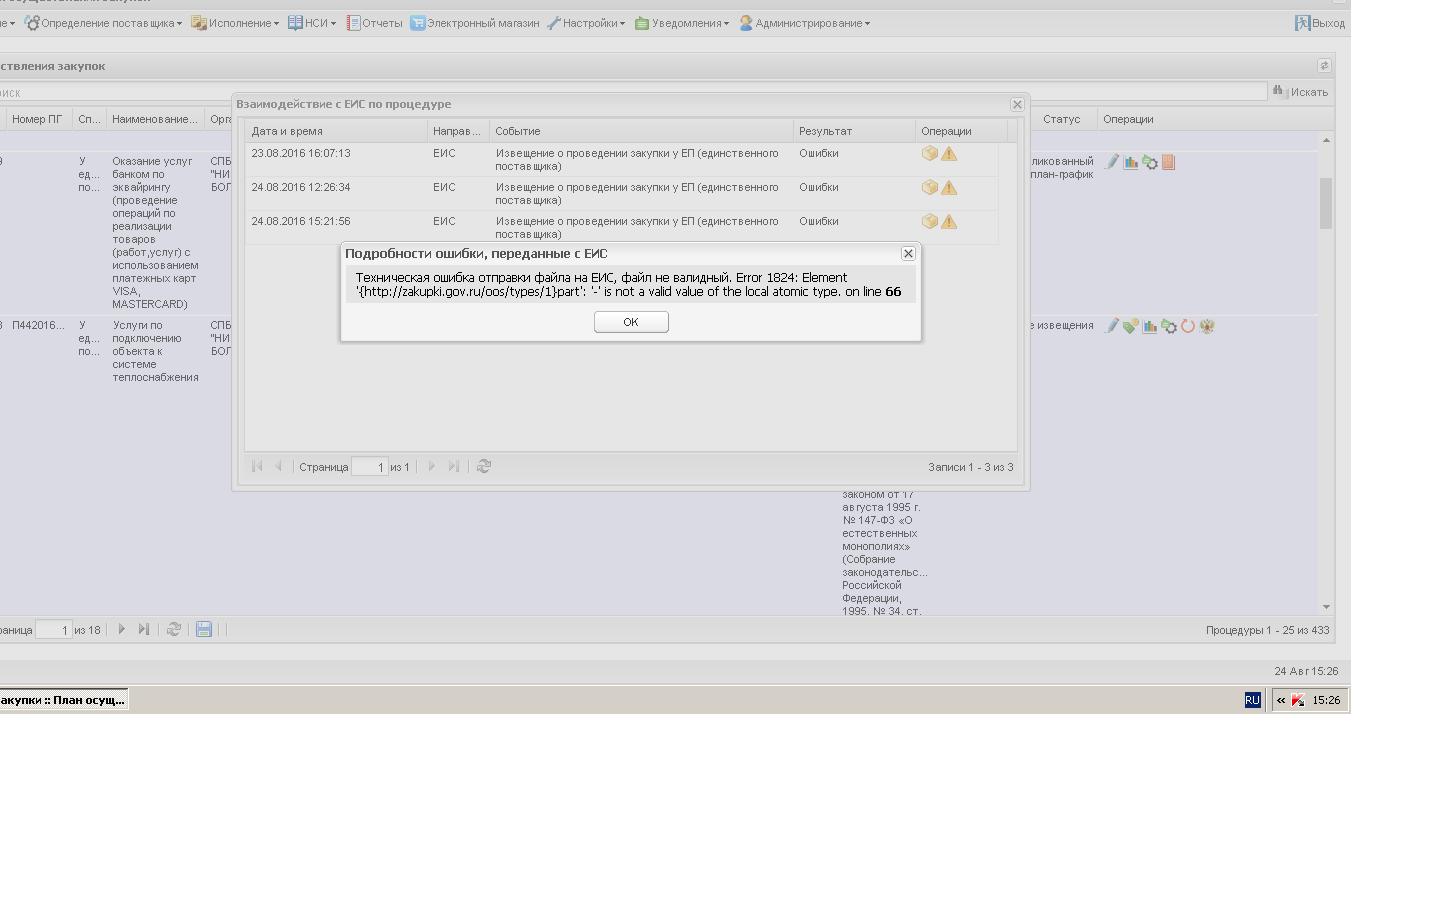Screen dimensions: 1440x900
Task: Click bar chart icon in heat supply row
Action: [x=1150, y=326]
